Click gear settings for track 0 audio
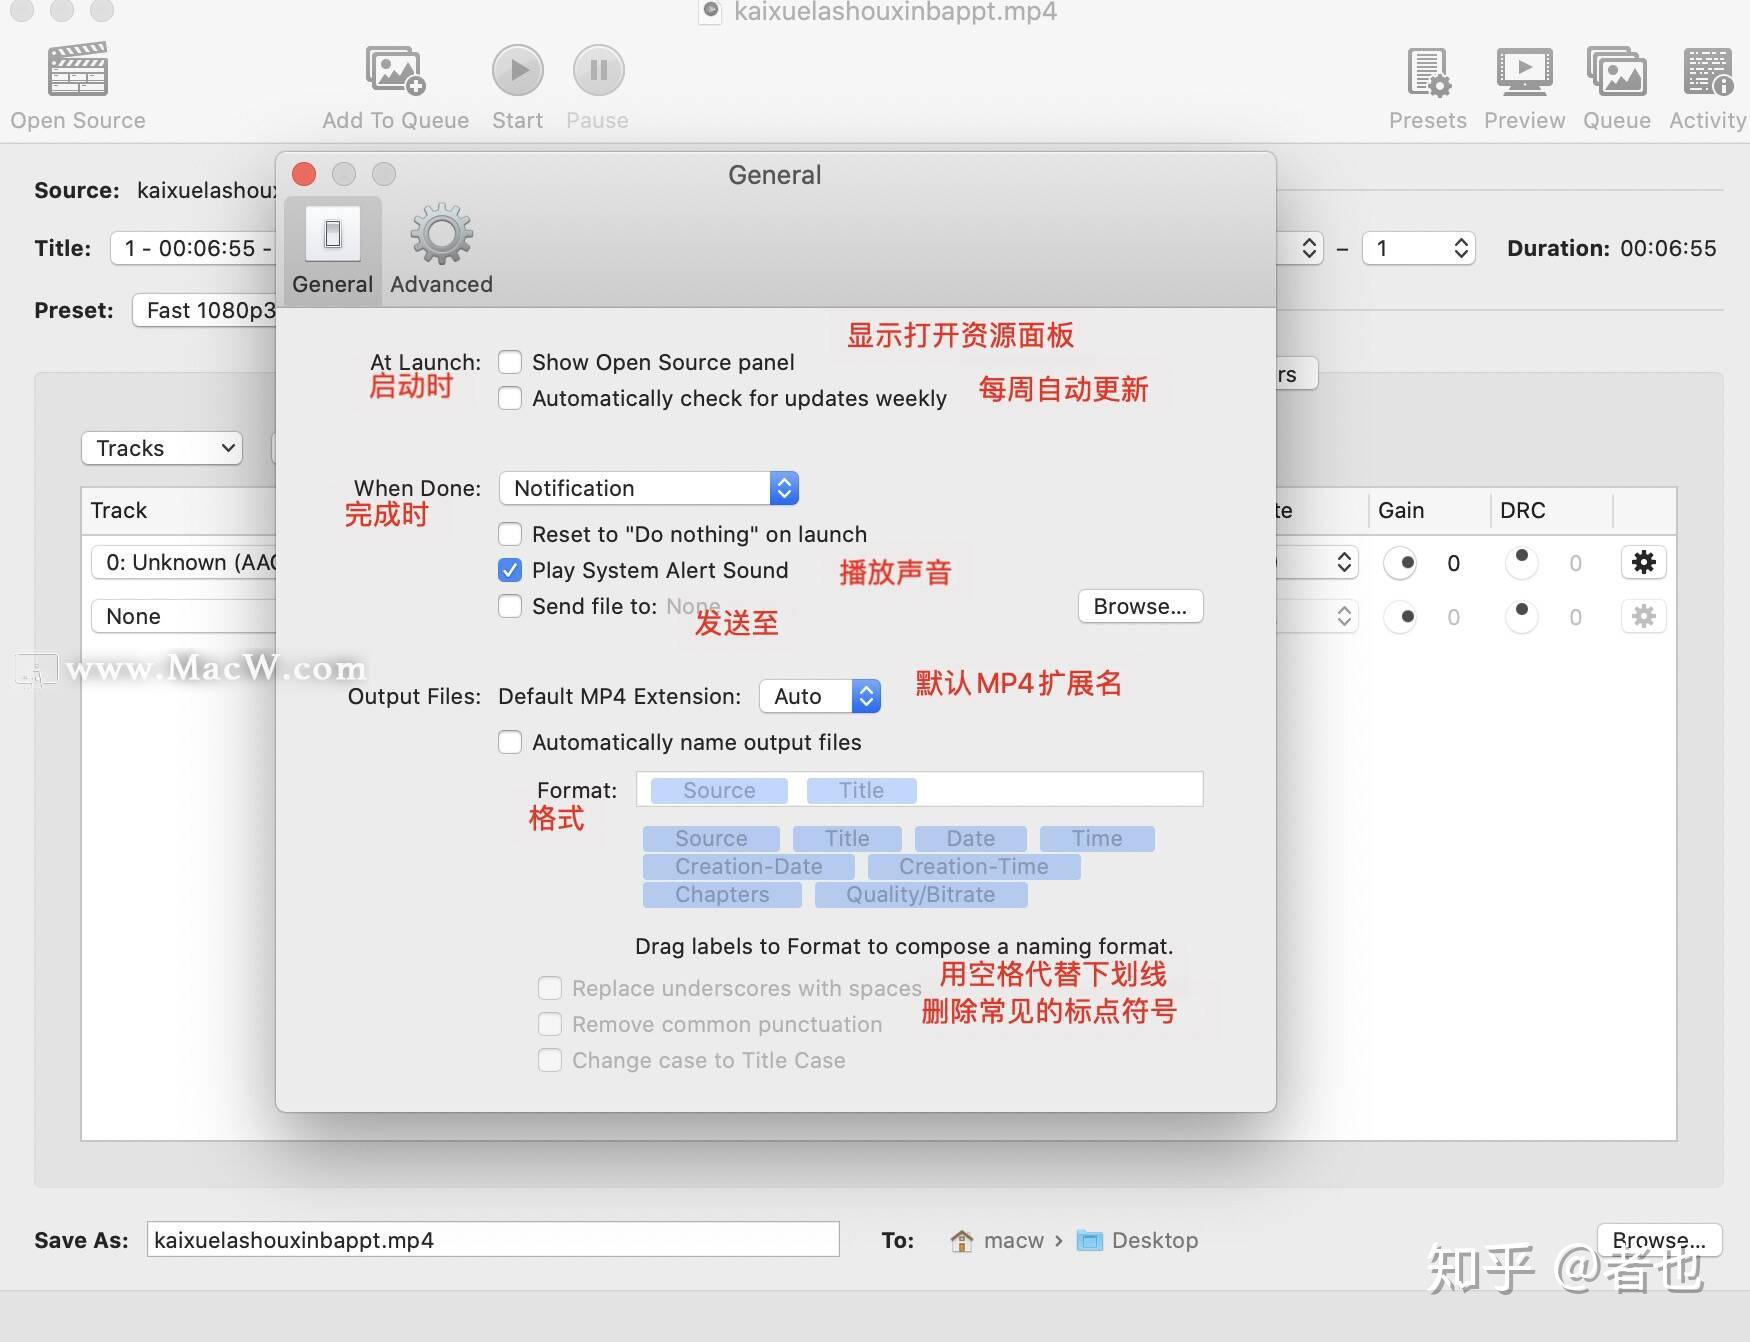The image size is (1750, 1342). pyautogui.click(x=1643, y=563)
